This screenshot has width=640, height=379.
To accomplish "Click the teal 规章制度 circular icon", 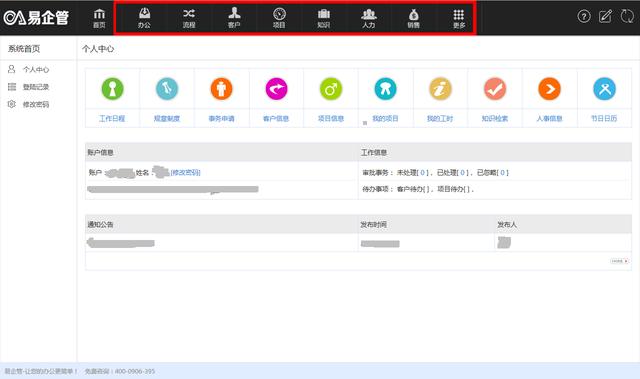I will click(x=167, y=89).
